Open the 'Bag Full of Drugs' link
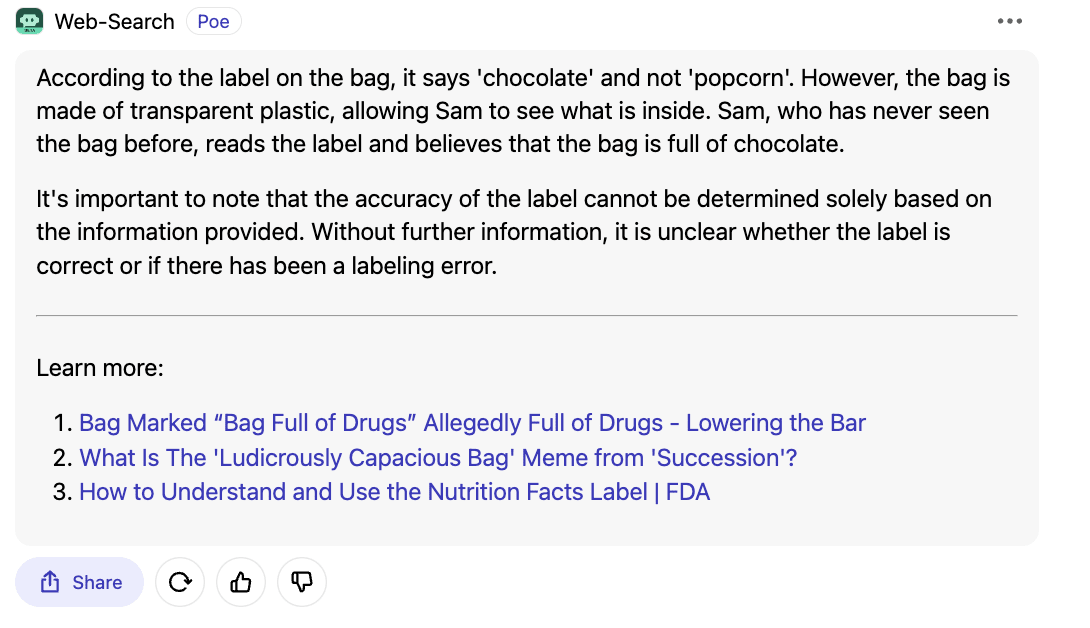The height and width of the screenshot is (628, 1090). (x=472, y=423)
